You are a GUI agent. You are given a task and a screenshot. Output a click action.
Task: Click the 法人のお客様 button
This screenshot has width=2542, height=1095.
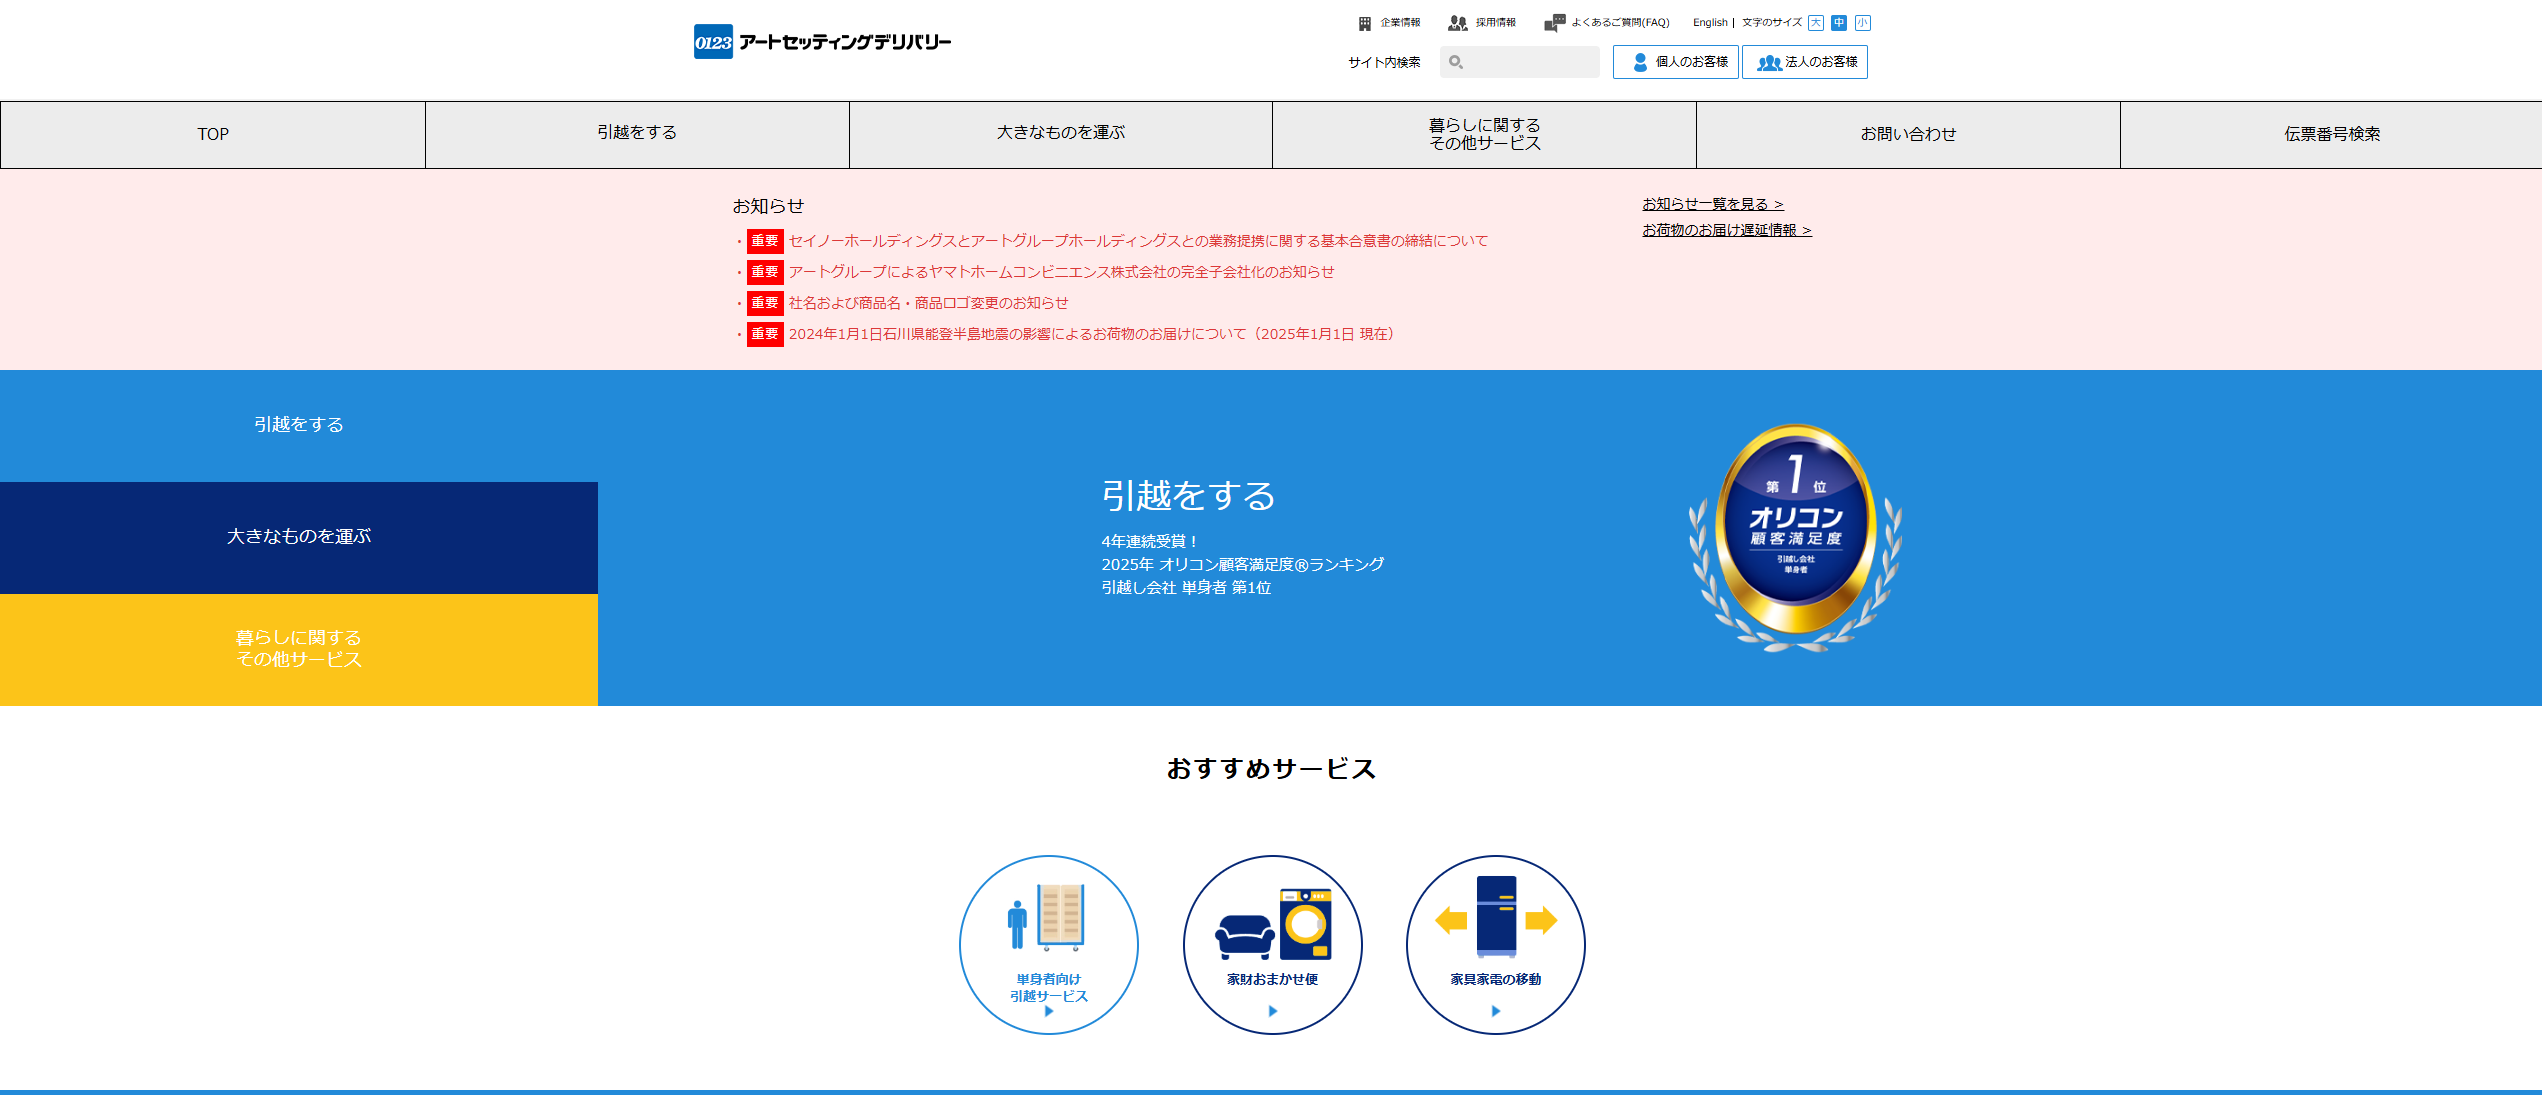tap(1805, 62)
